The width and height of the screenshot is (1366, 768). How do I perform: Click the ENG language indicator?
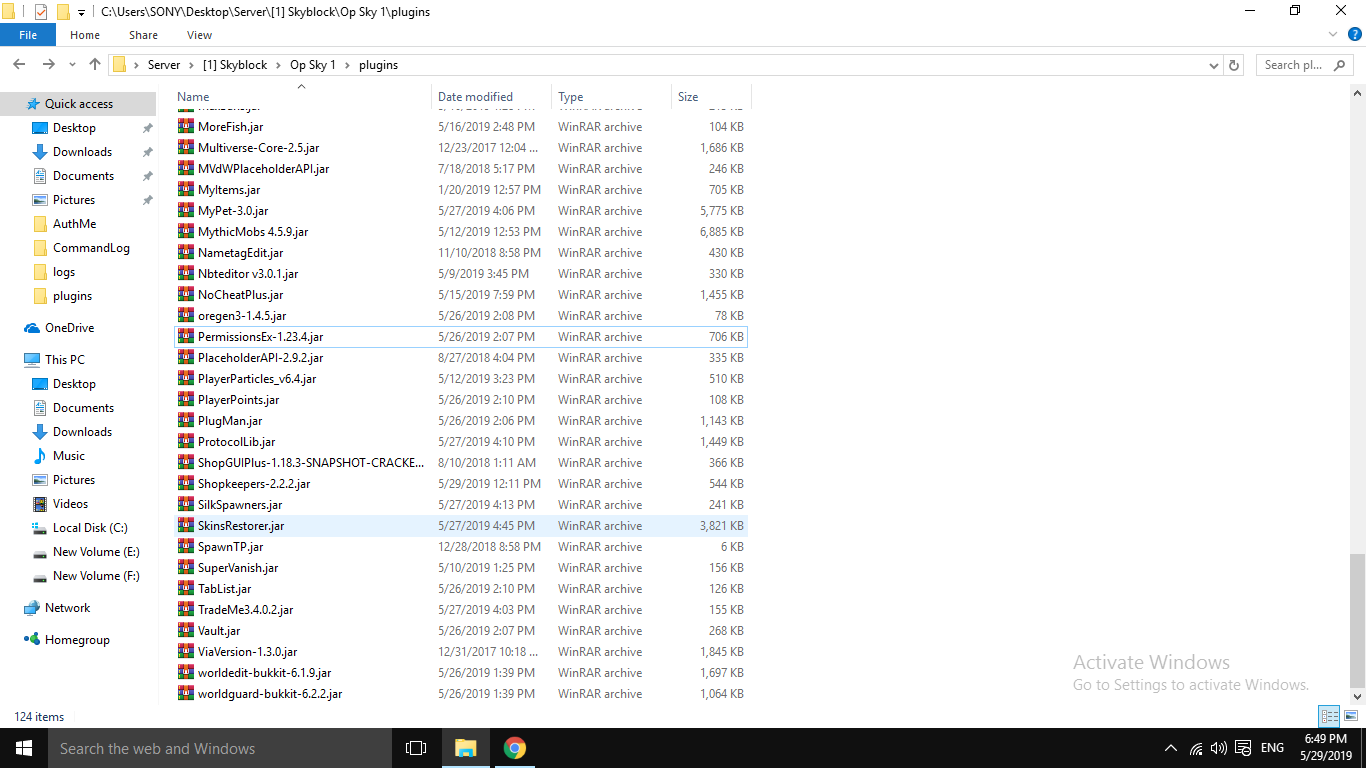coord(1272,748)
